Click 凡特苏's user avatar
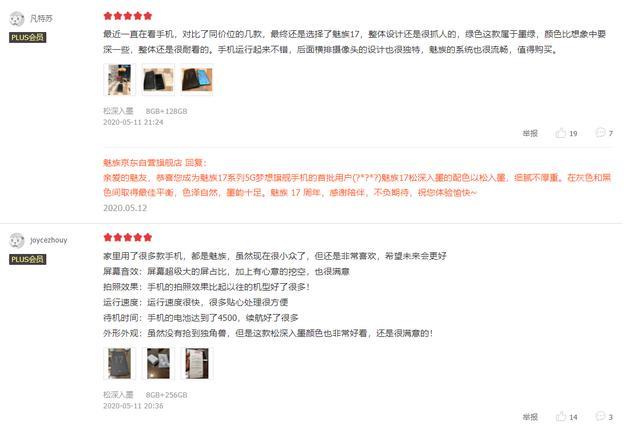The width and height of the screenshot is (640, 429). pyautogui.click(x=17, y=19)
